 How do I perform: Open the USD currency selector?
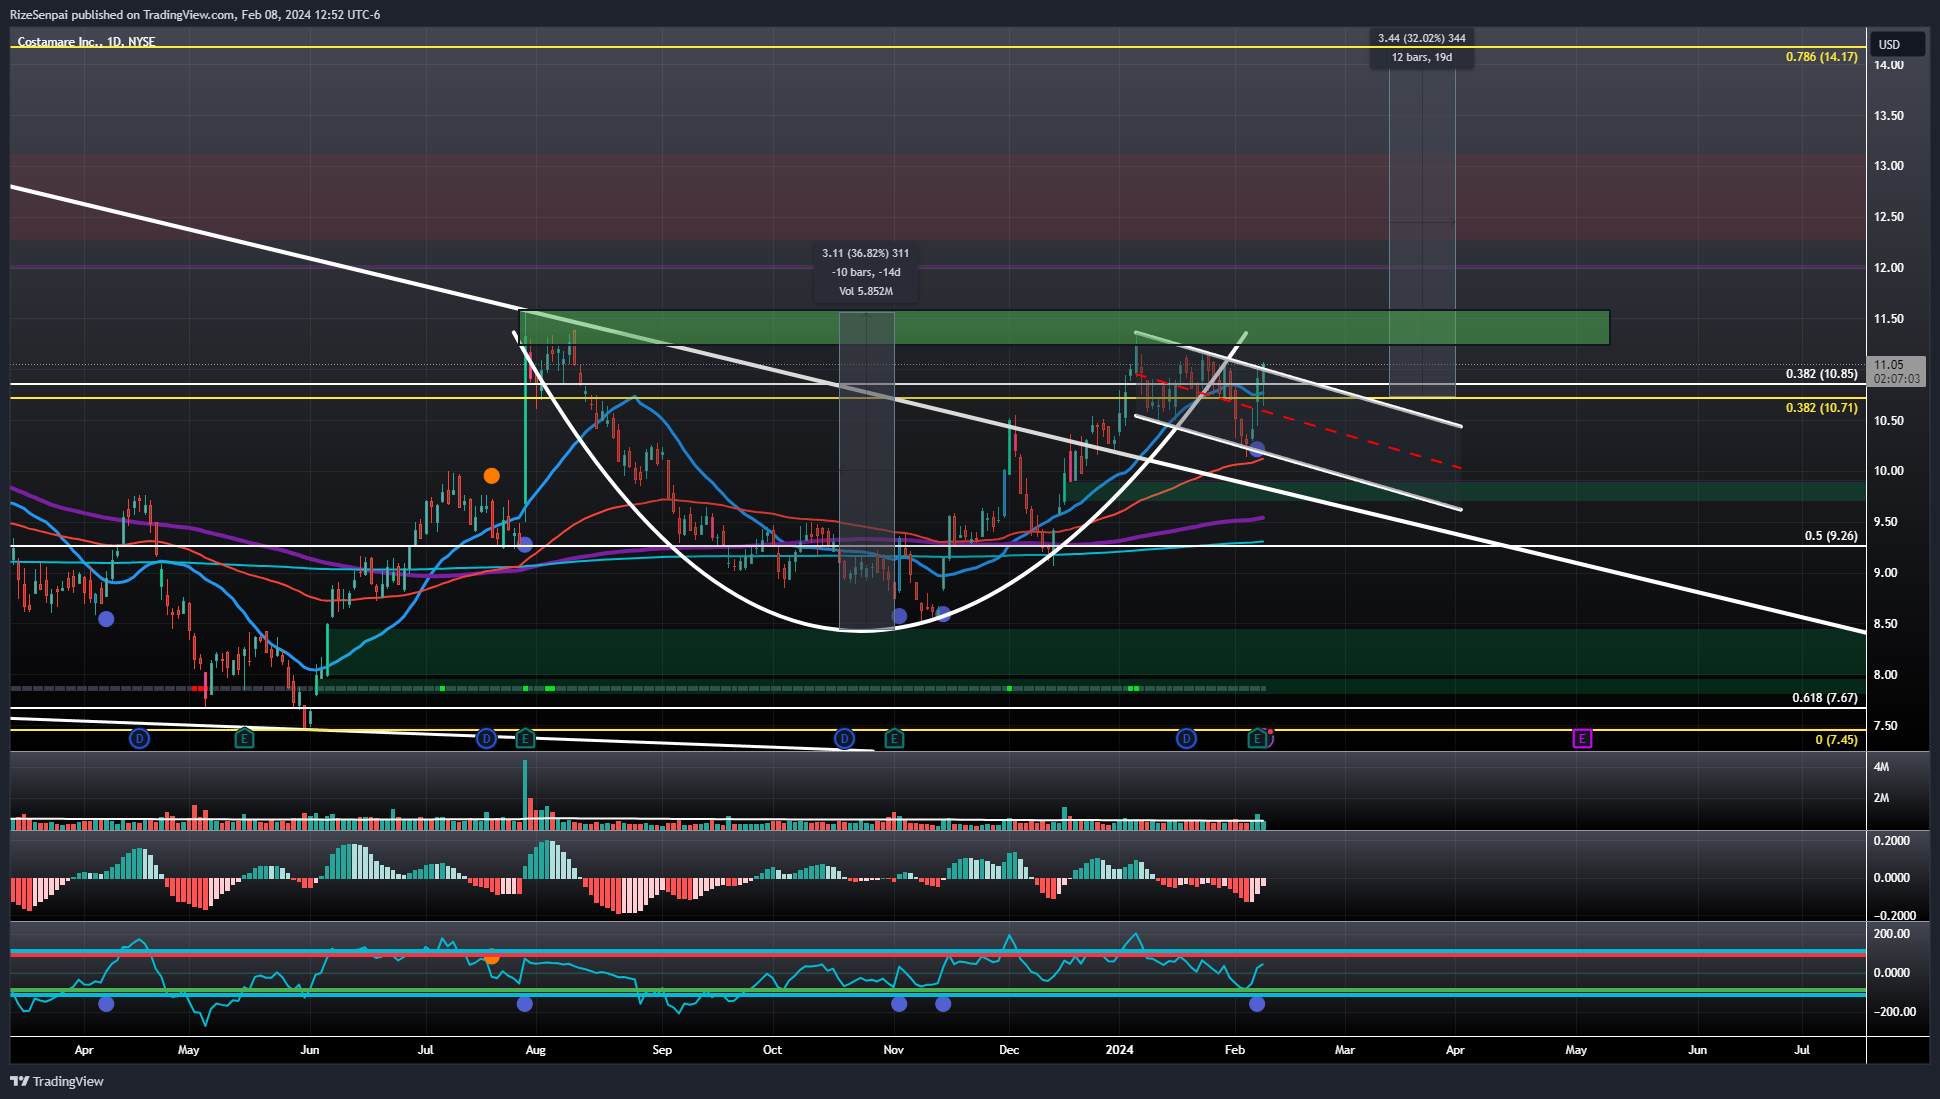(1897, 44)
